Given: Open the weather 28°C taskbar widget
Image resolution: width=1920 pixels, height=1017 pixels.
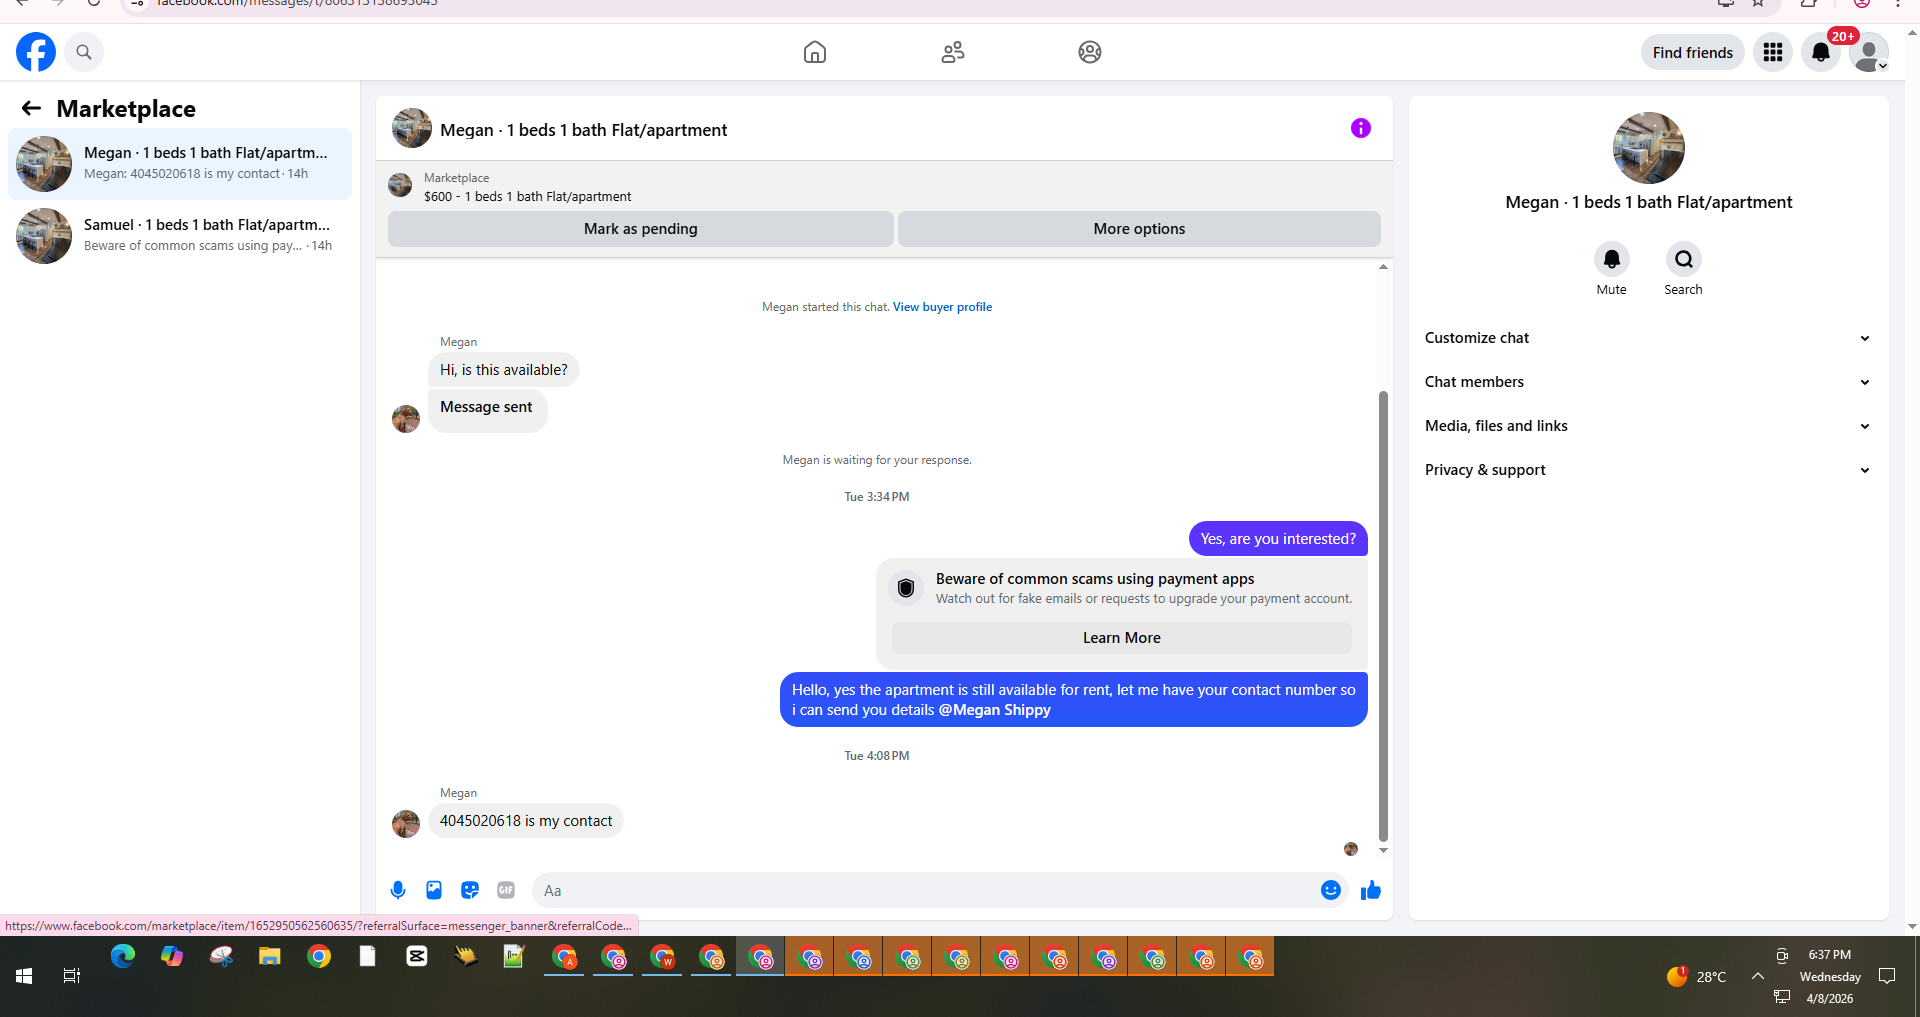Looking at the screenshot, I should pos(1696,976).
